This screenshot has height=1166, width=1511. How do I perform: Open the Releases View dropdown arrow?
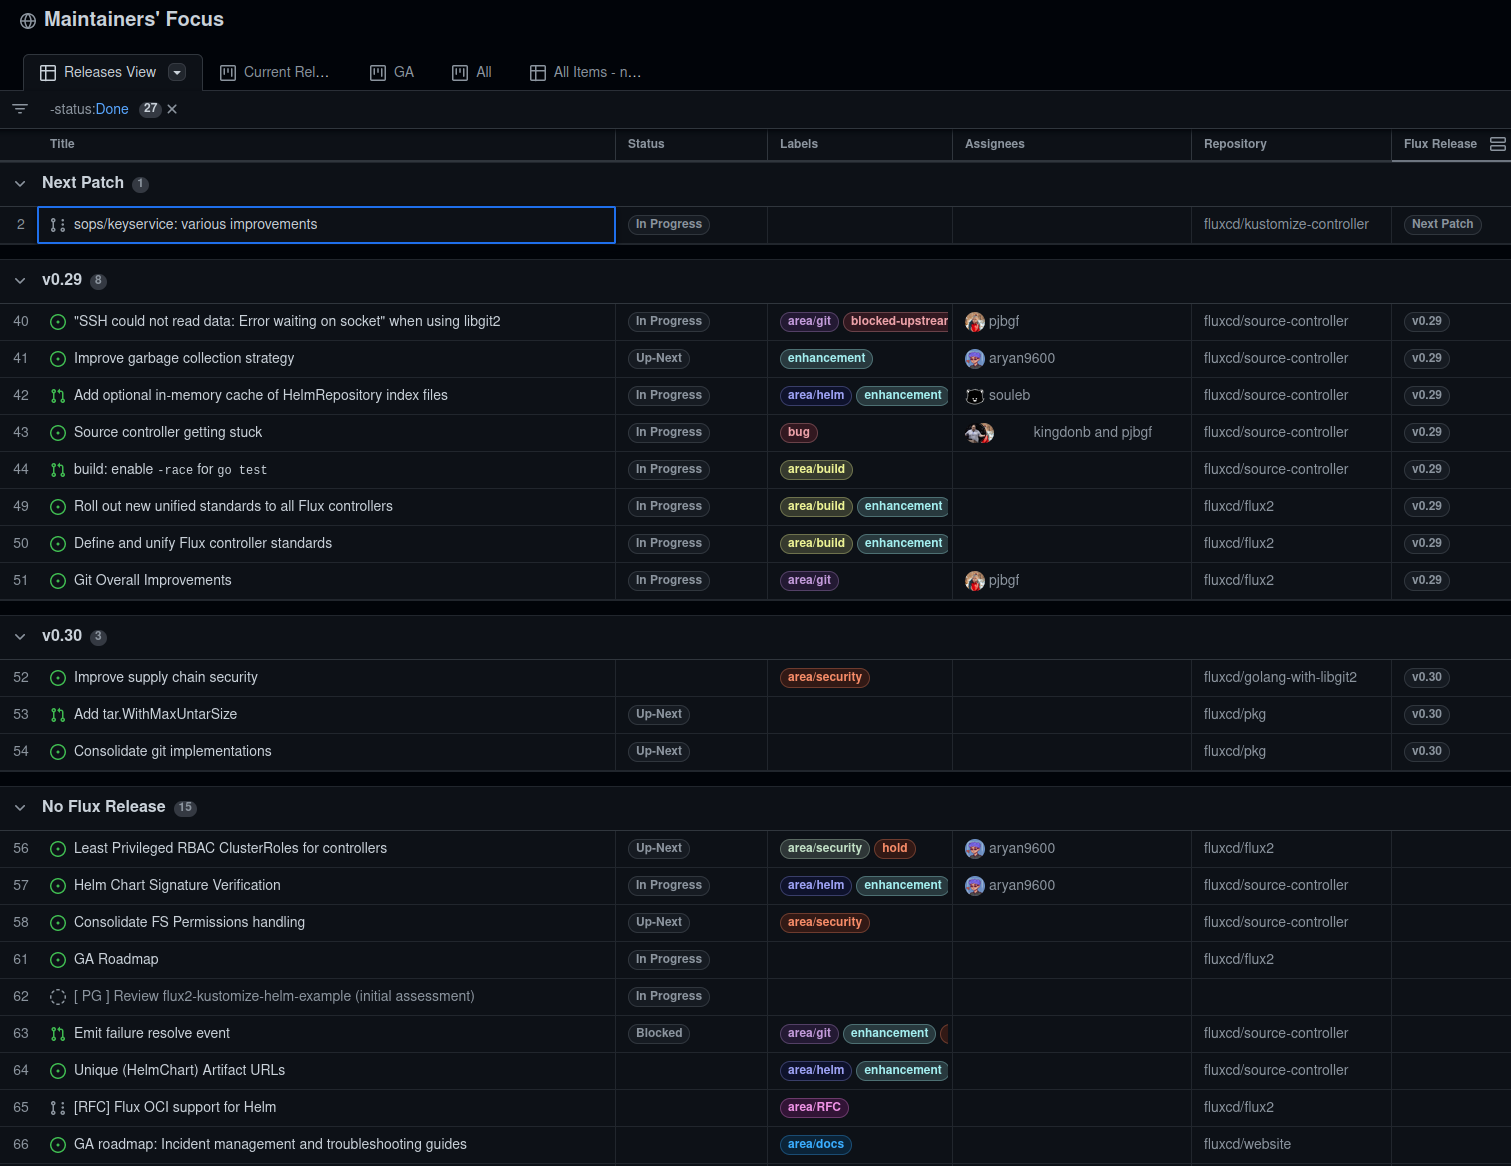(x=176, y=71)
